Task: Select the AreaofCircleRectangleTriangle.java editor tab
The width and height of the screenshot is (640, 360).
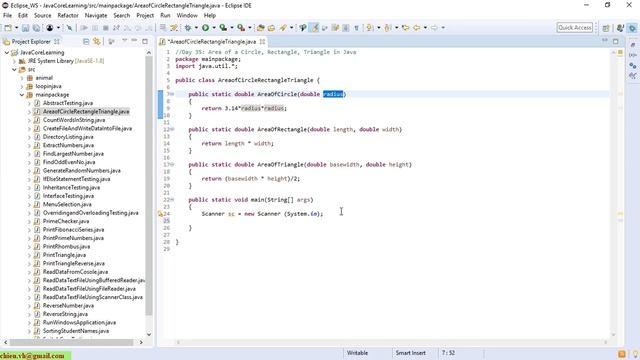Action: point(212,42)
